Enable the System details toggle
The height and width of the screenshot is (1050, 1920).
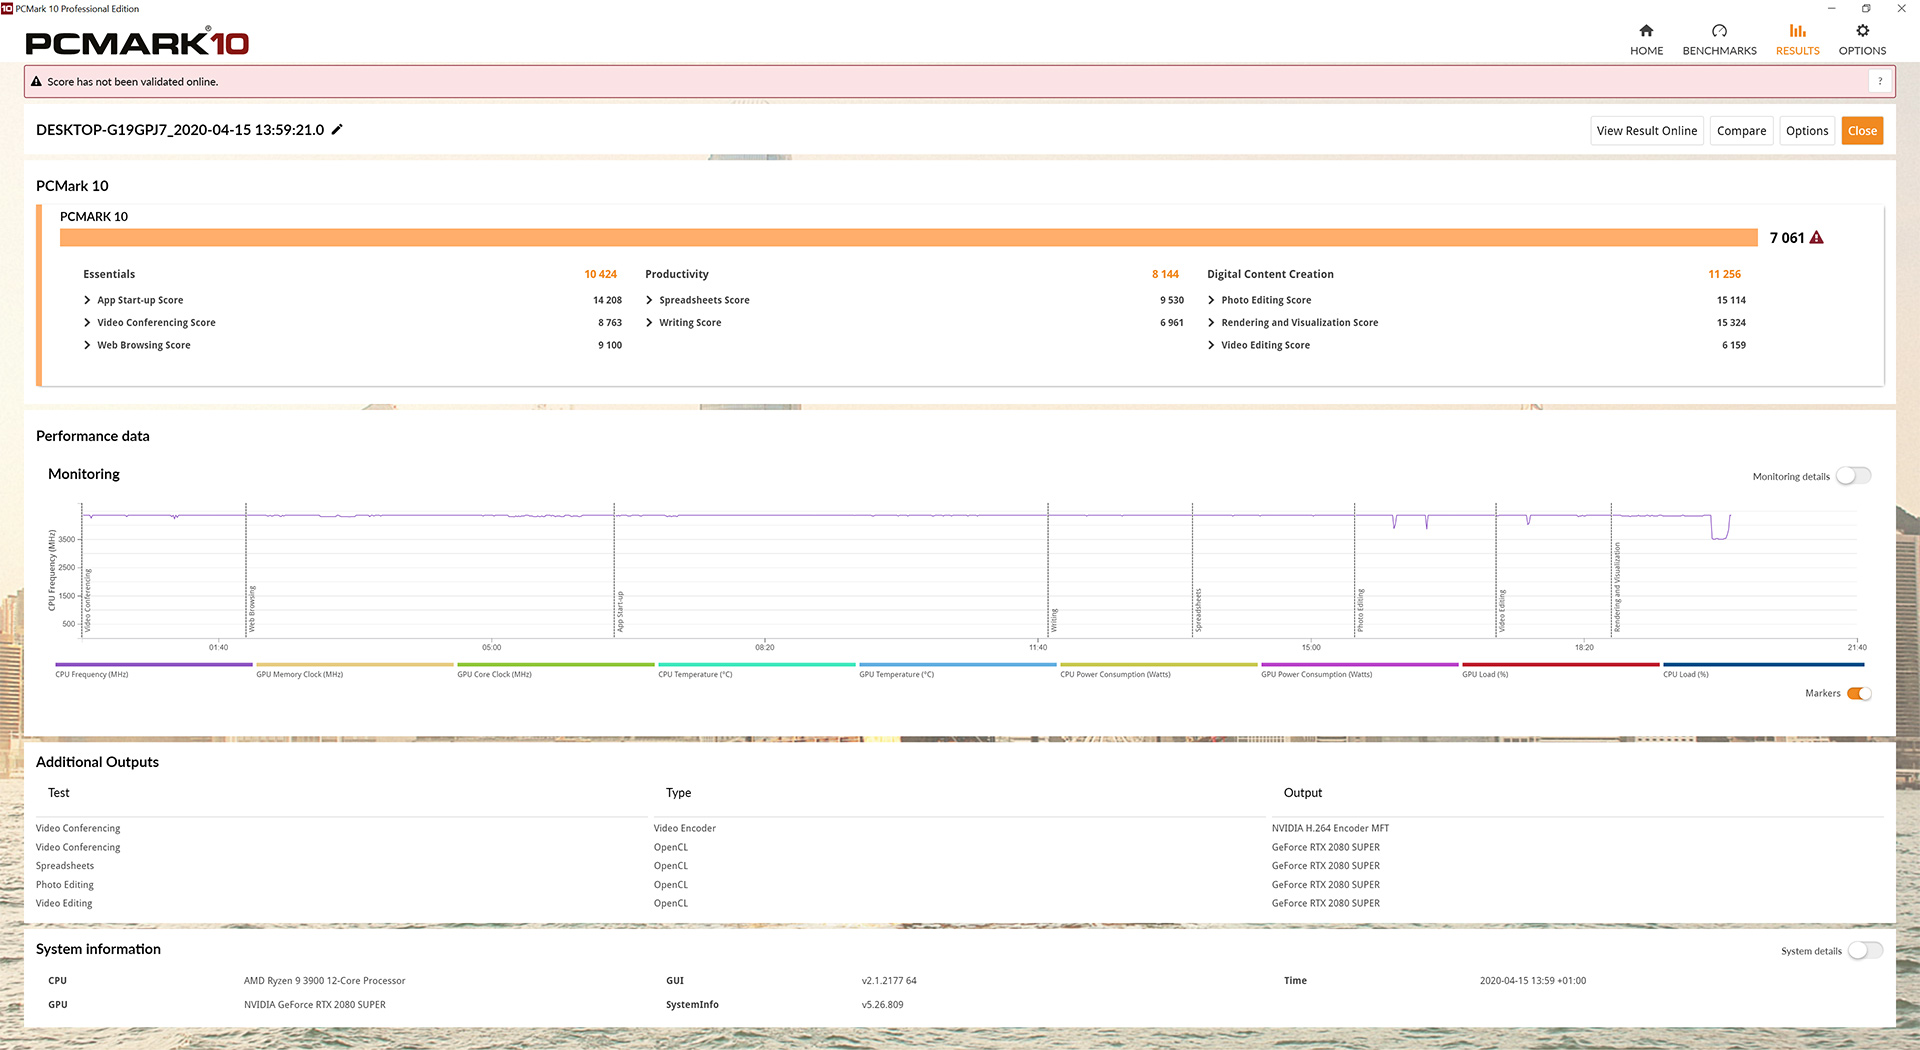coord(1864,951)
